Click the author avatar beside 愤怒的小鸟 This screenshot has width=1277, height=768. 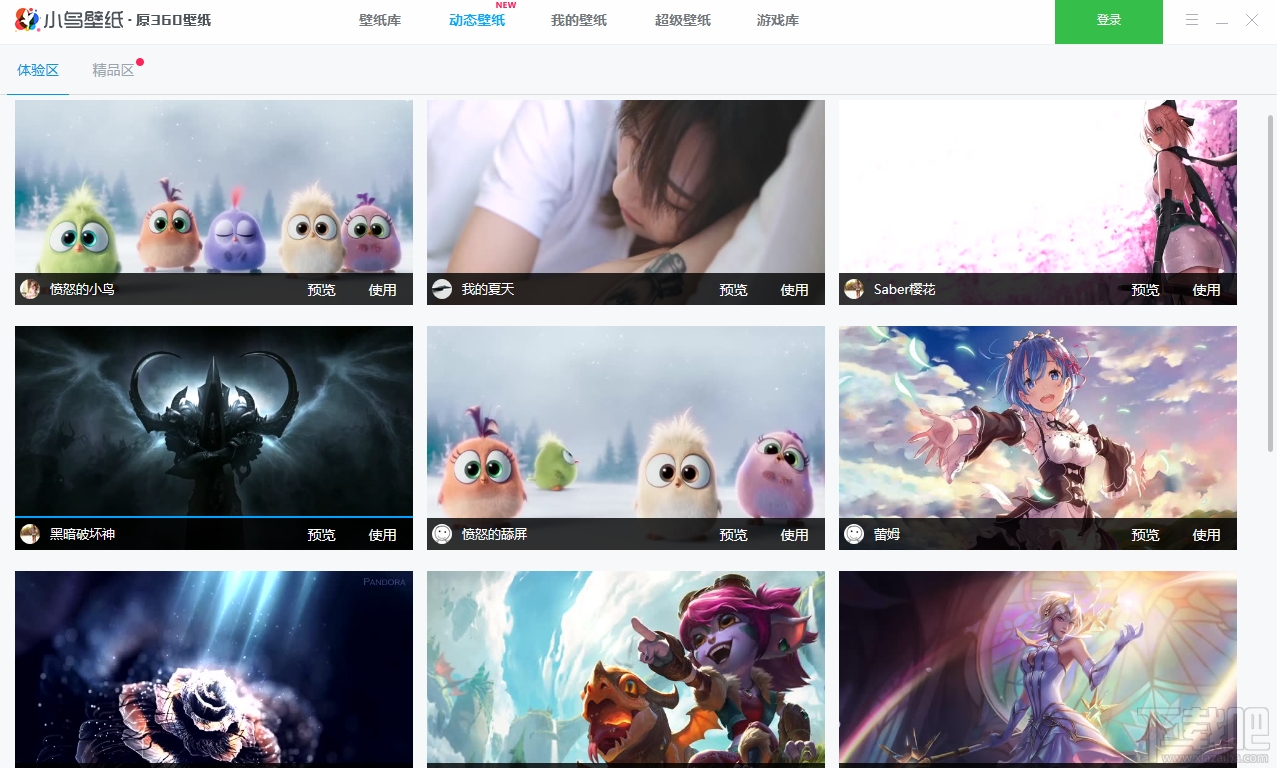click(x=30, y=289)
